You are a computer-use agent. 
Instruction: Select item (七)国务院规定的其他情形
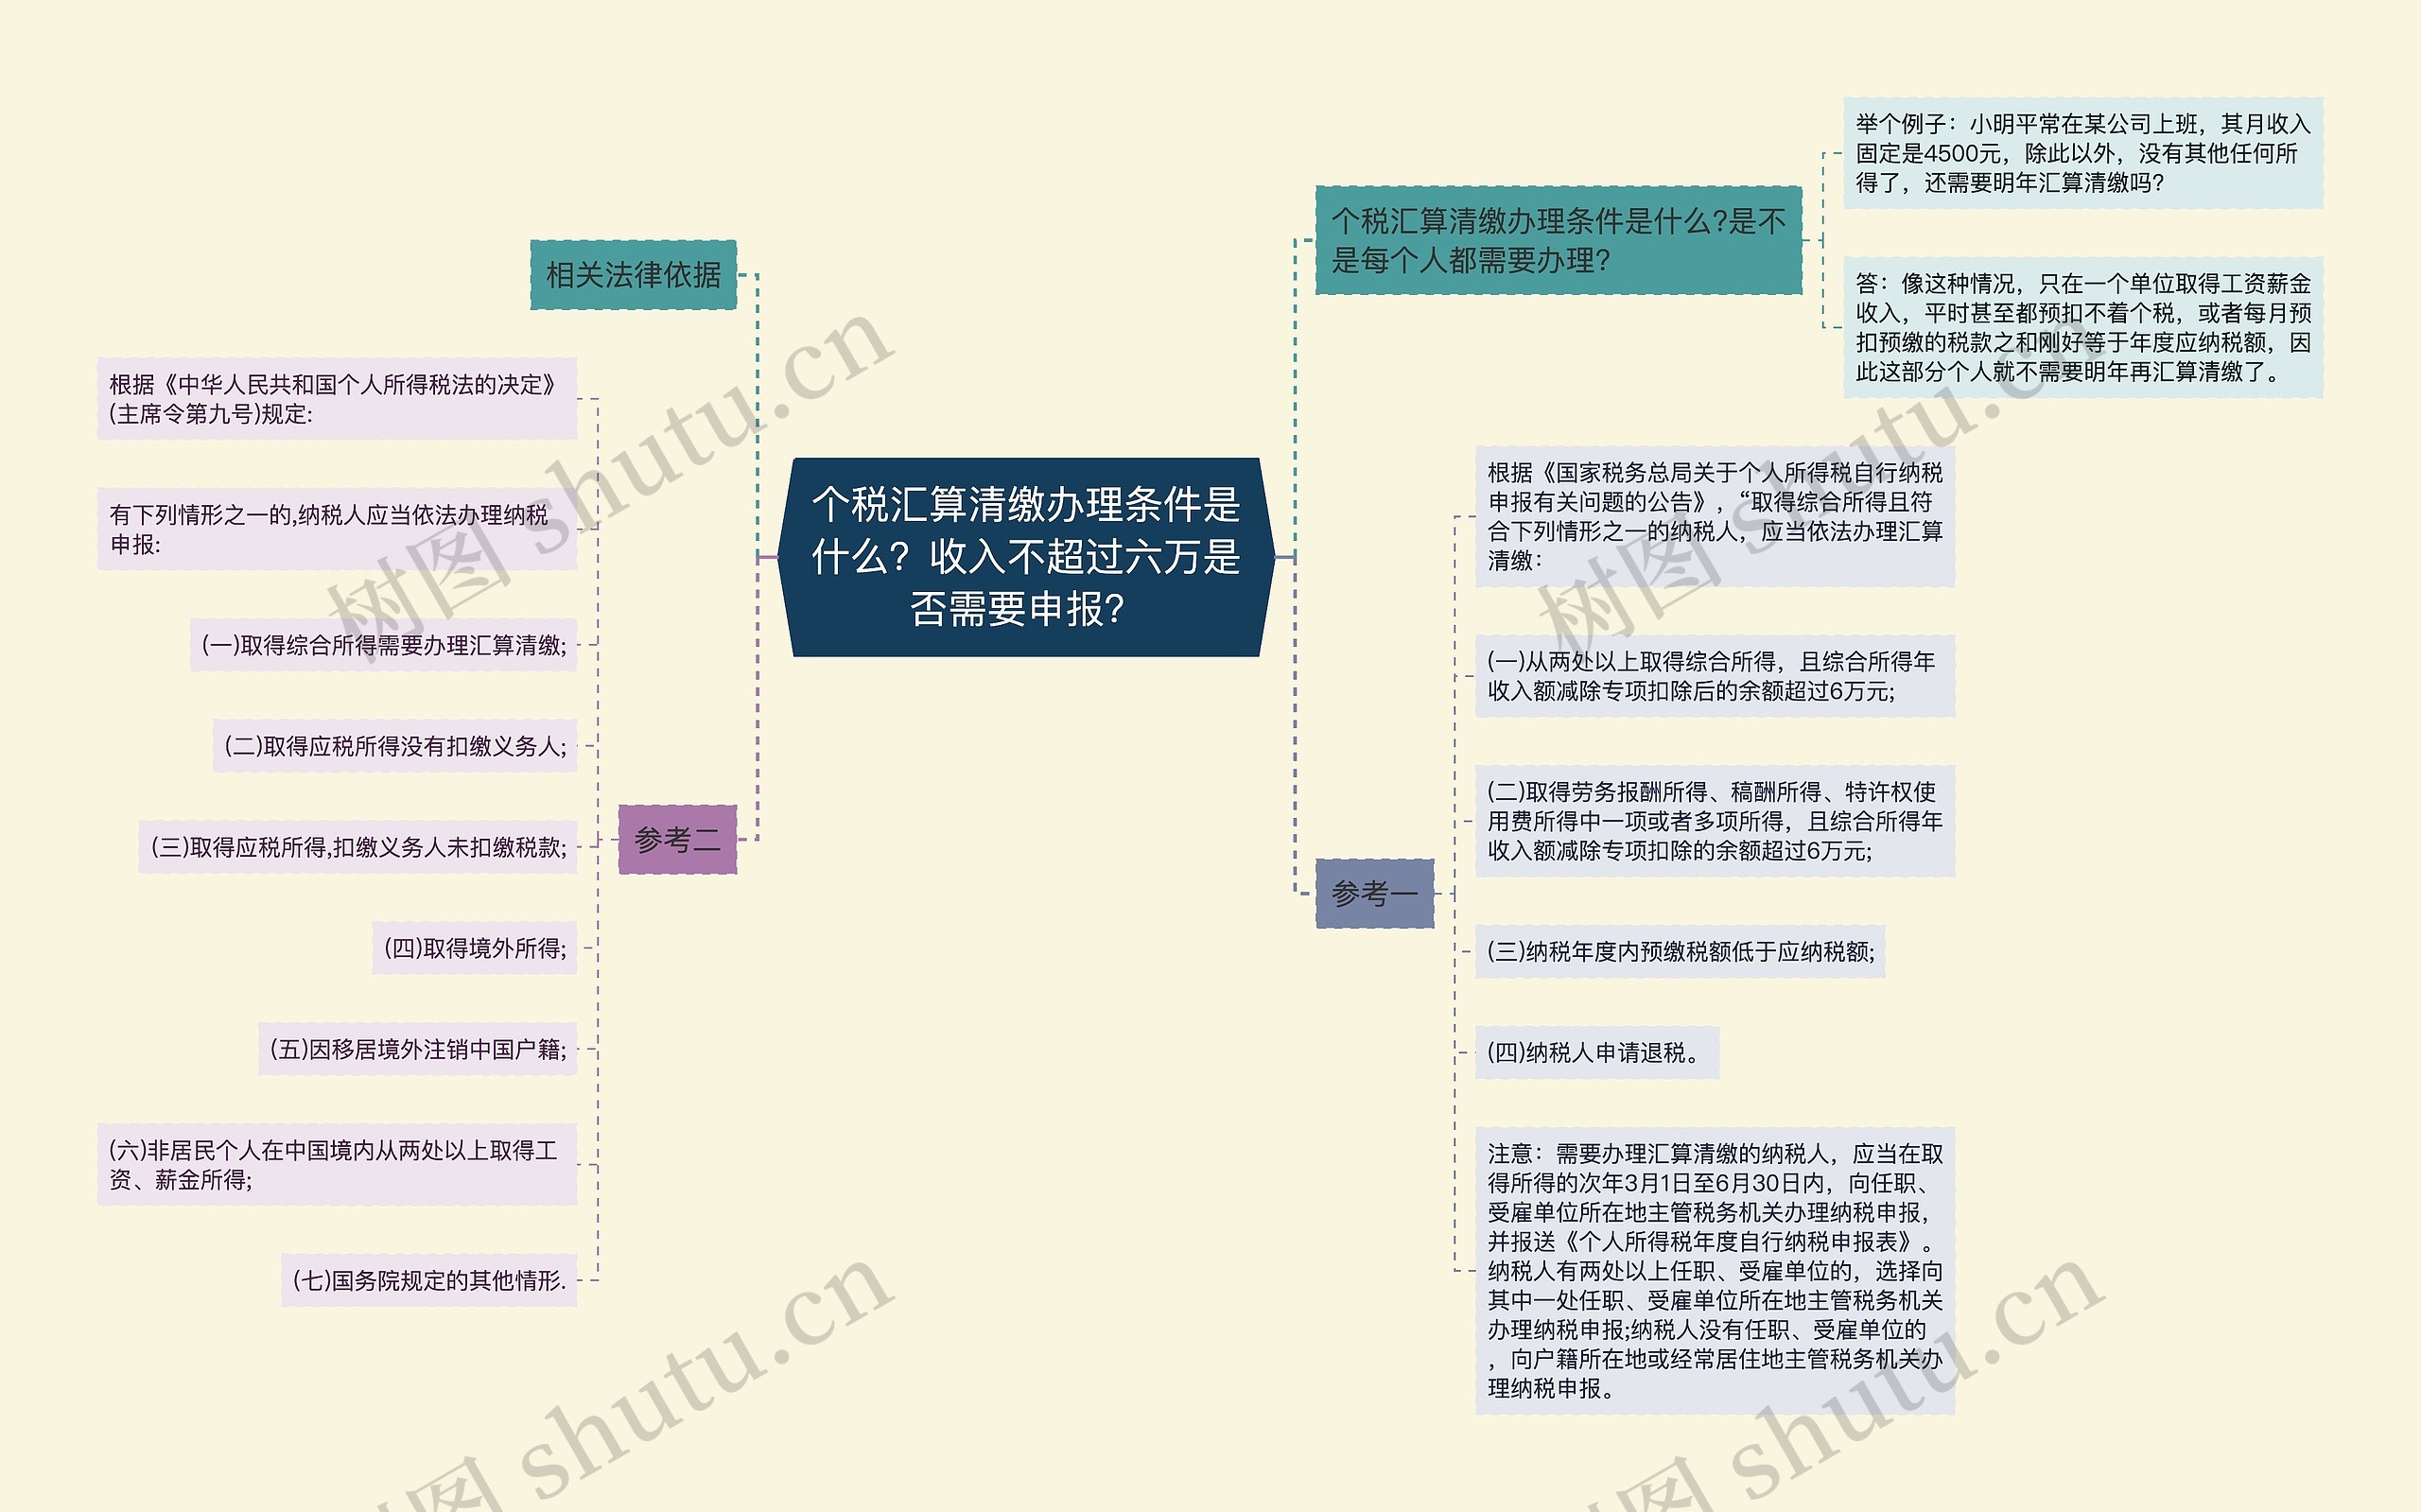click(429, 1280)
